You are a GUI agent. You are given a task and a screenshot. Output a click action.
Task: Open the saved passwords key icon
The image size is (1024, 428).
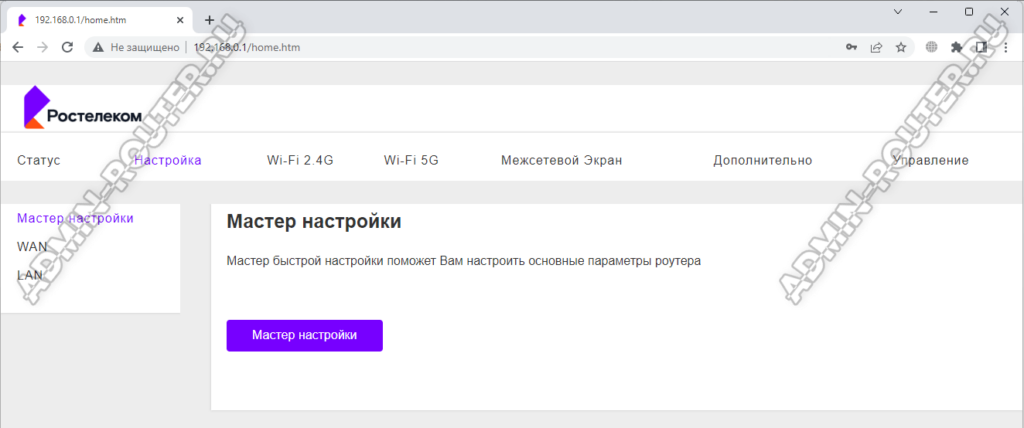point(851,47)
